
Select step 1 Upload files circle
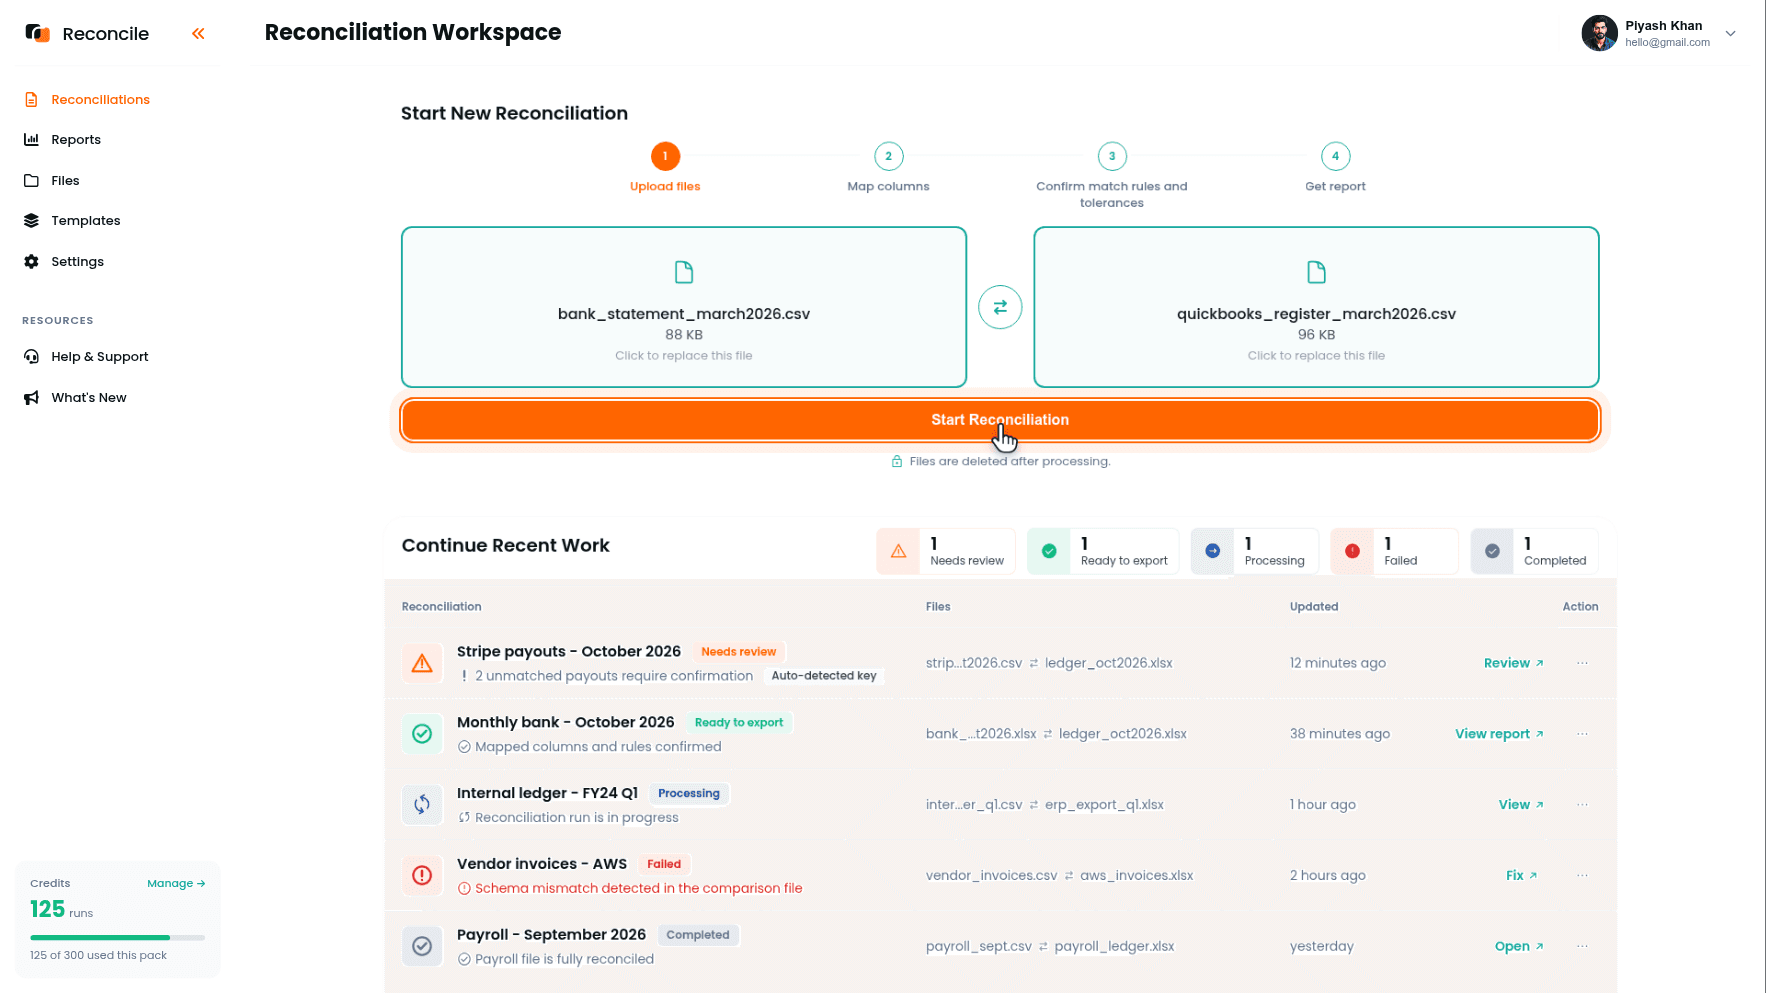click(x=665, y=156)
